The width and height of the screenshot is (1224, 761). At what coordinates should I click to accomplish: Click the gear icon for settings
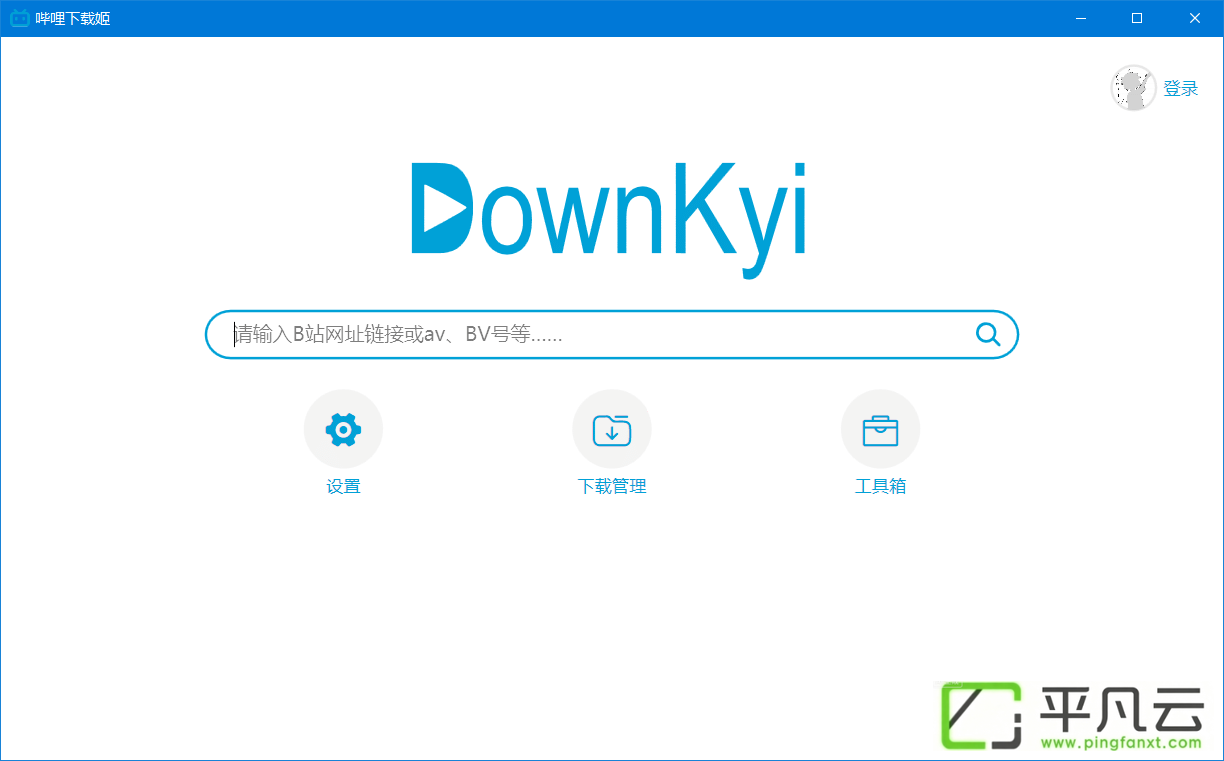tap(343, 429)
